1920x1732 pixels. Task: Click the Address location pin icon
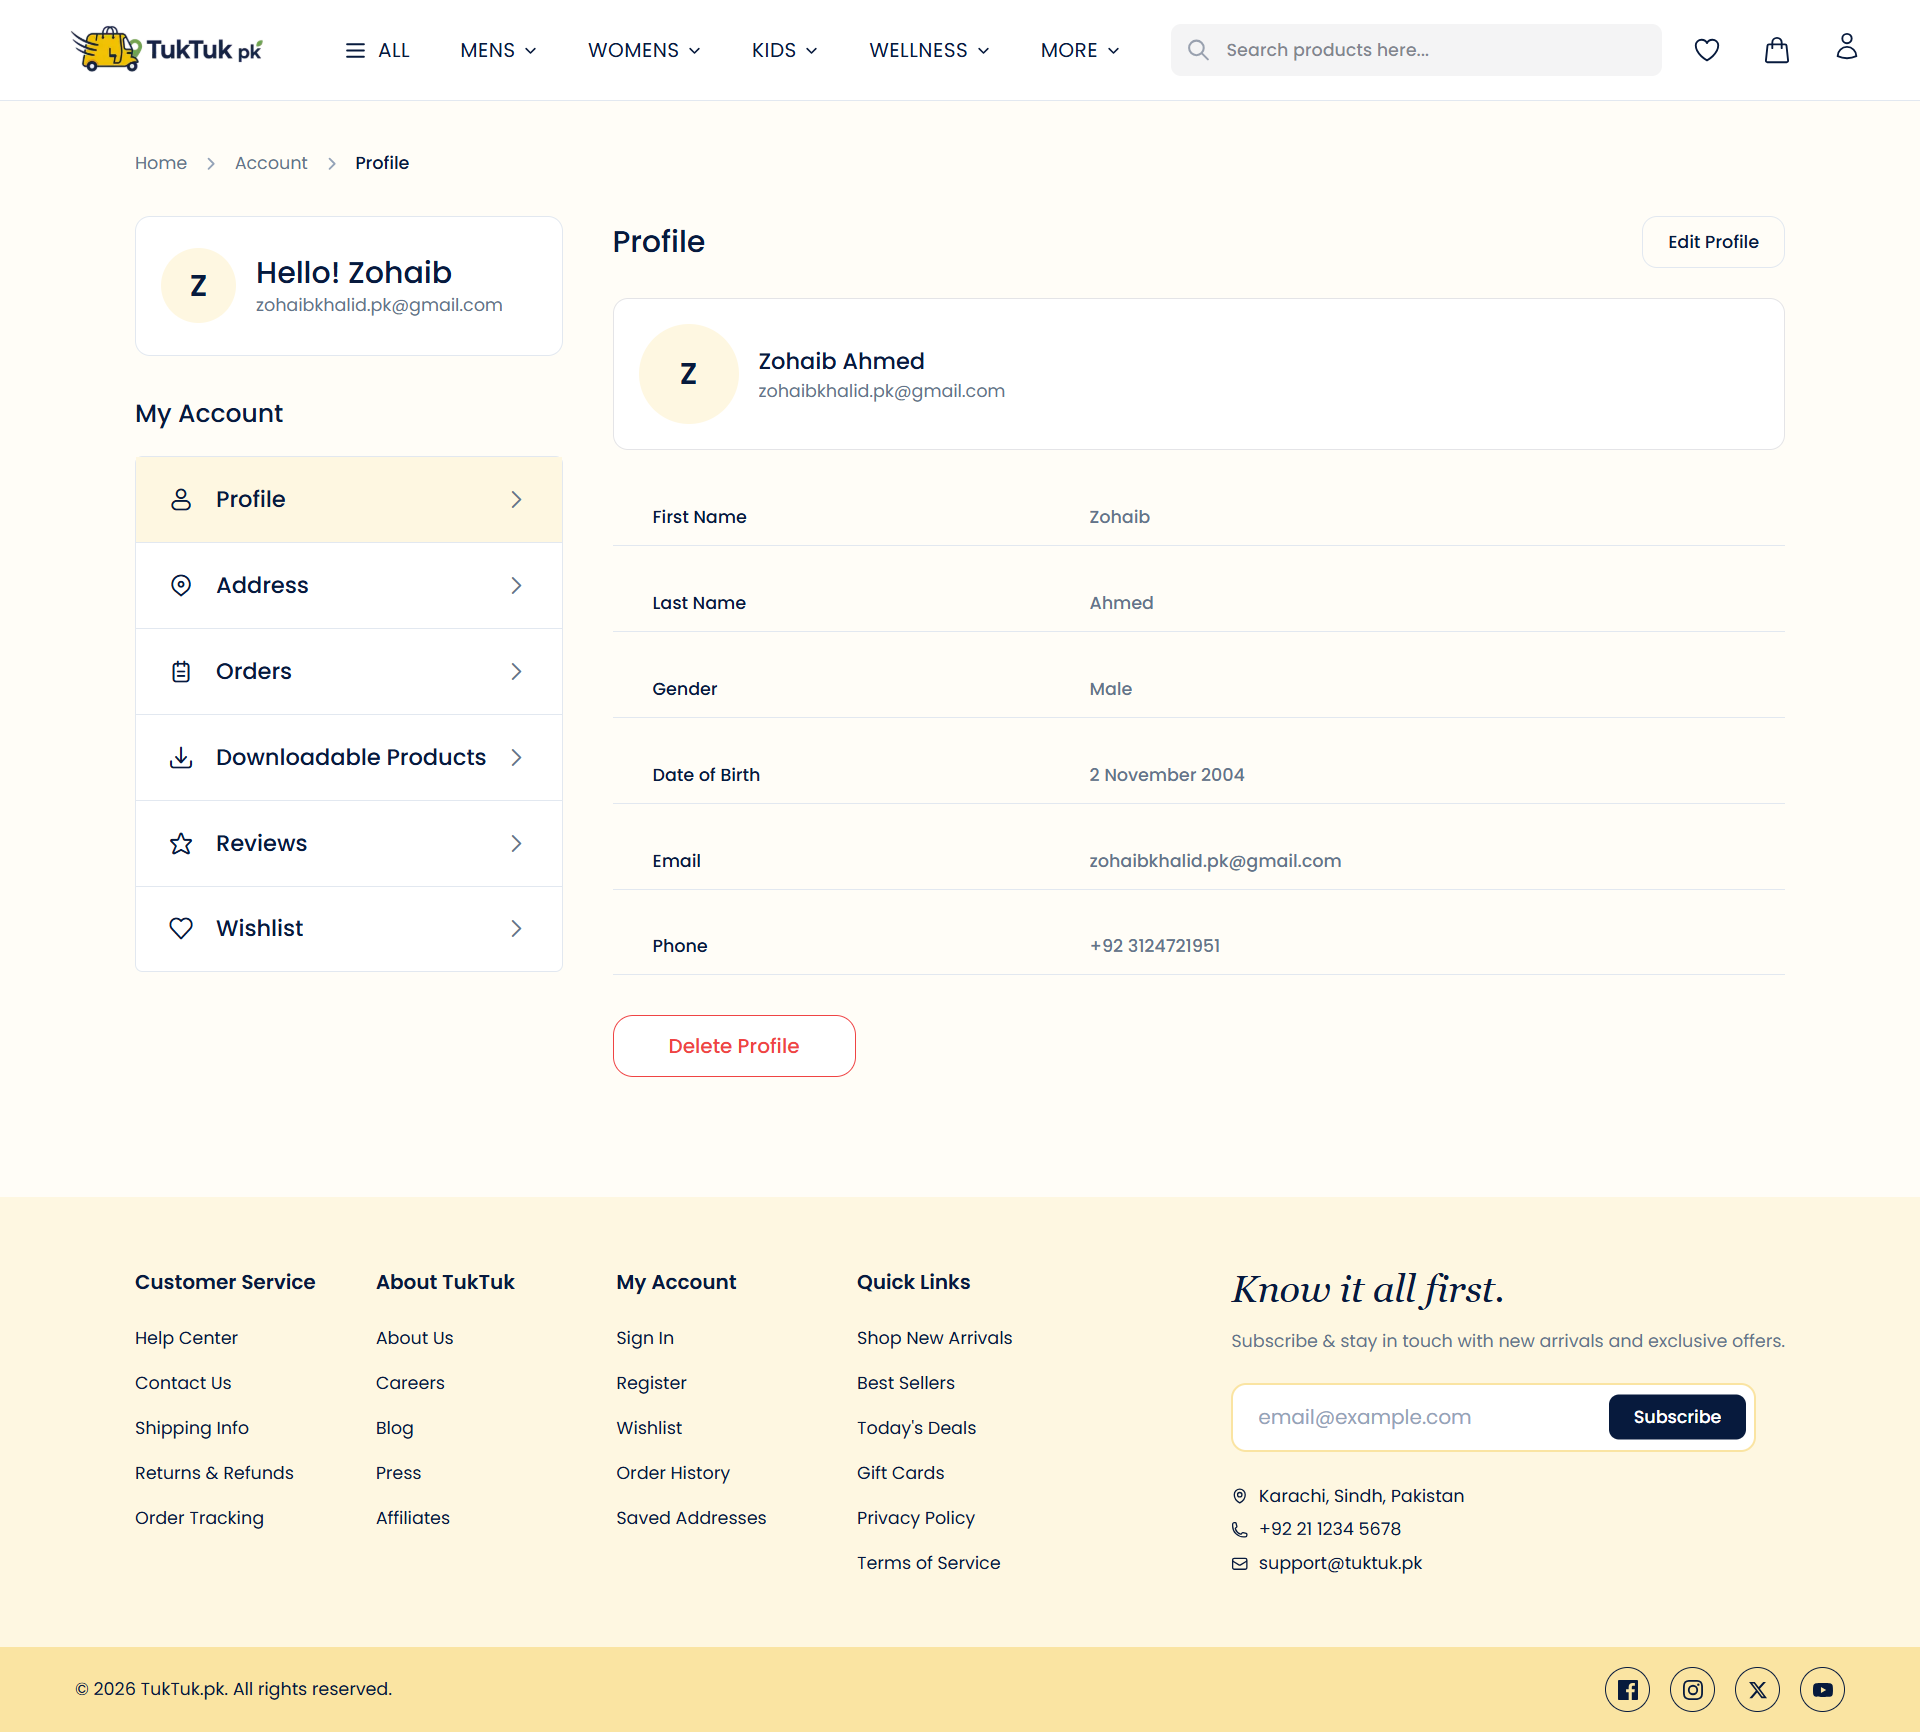[181, 585]
